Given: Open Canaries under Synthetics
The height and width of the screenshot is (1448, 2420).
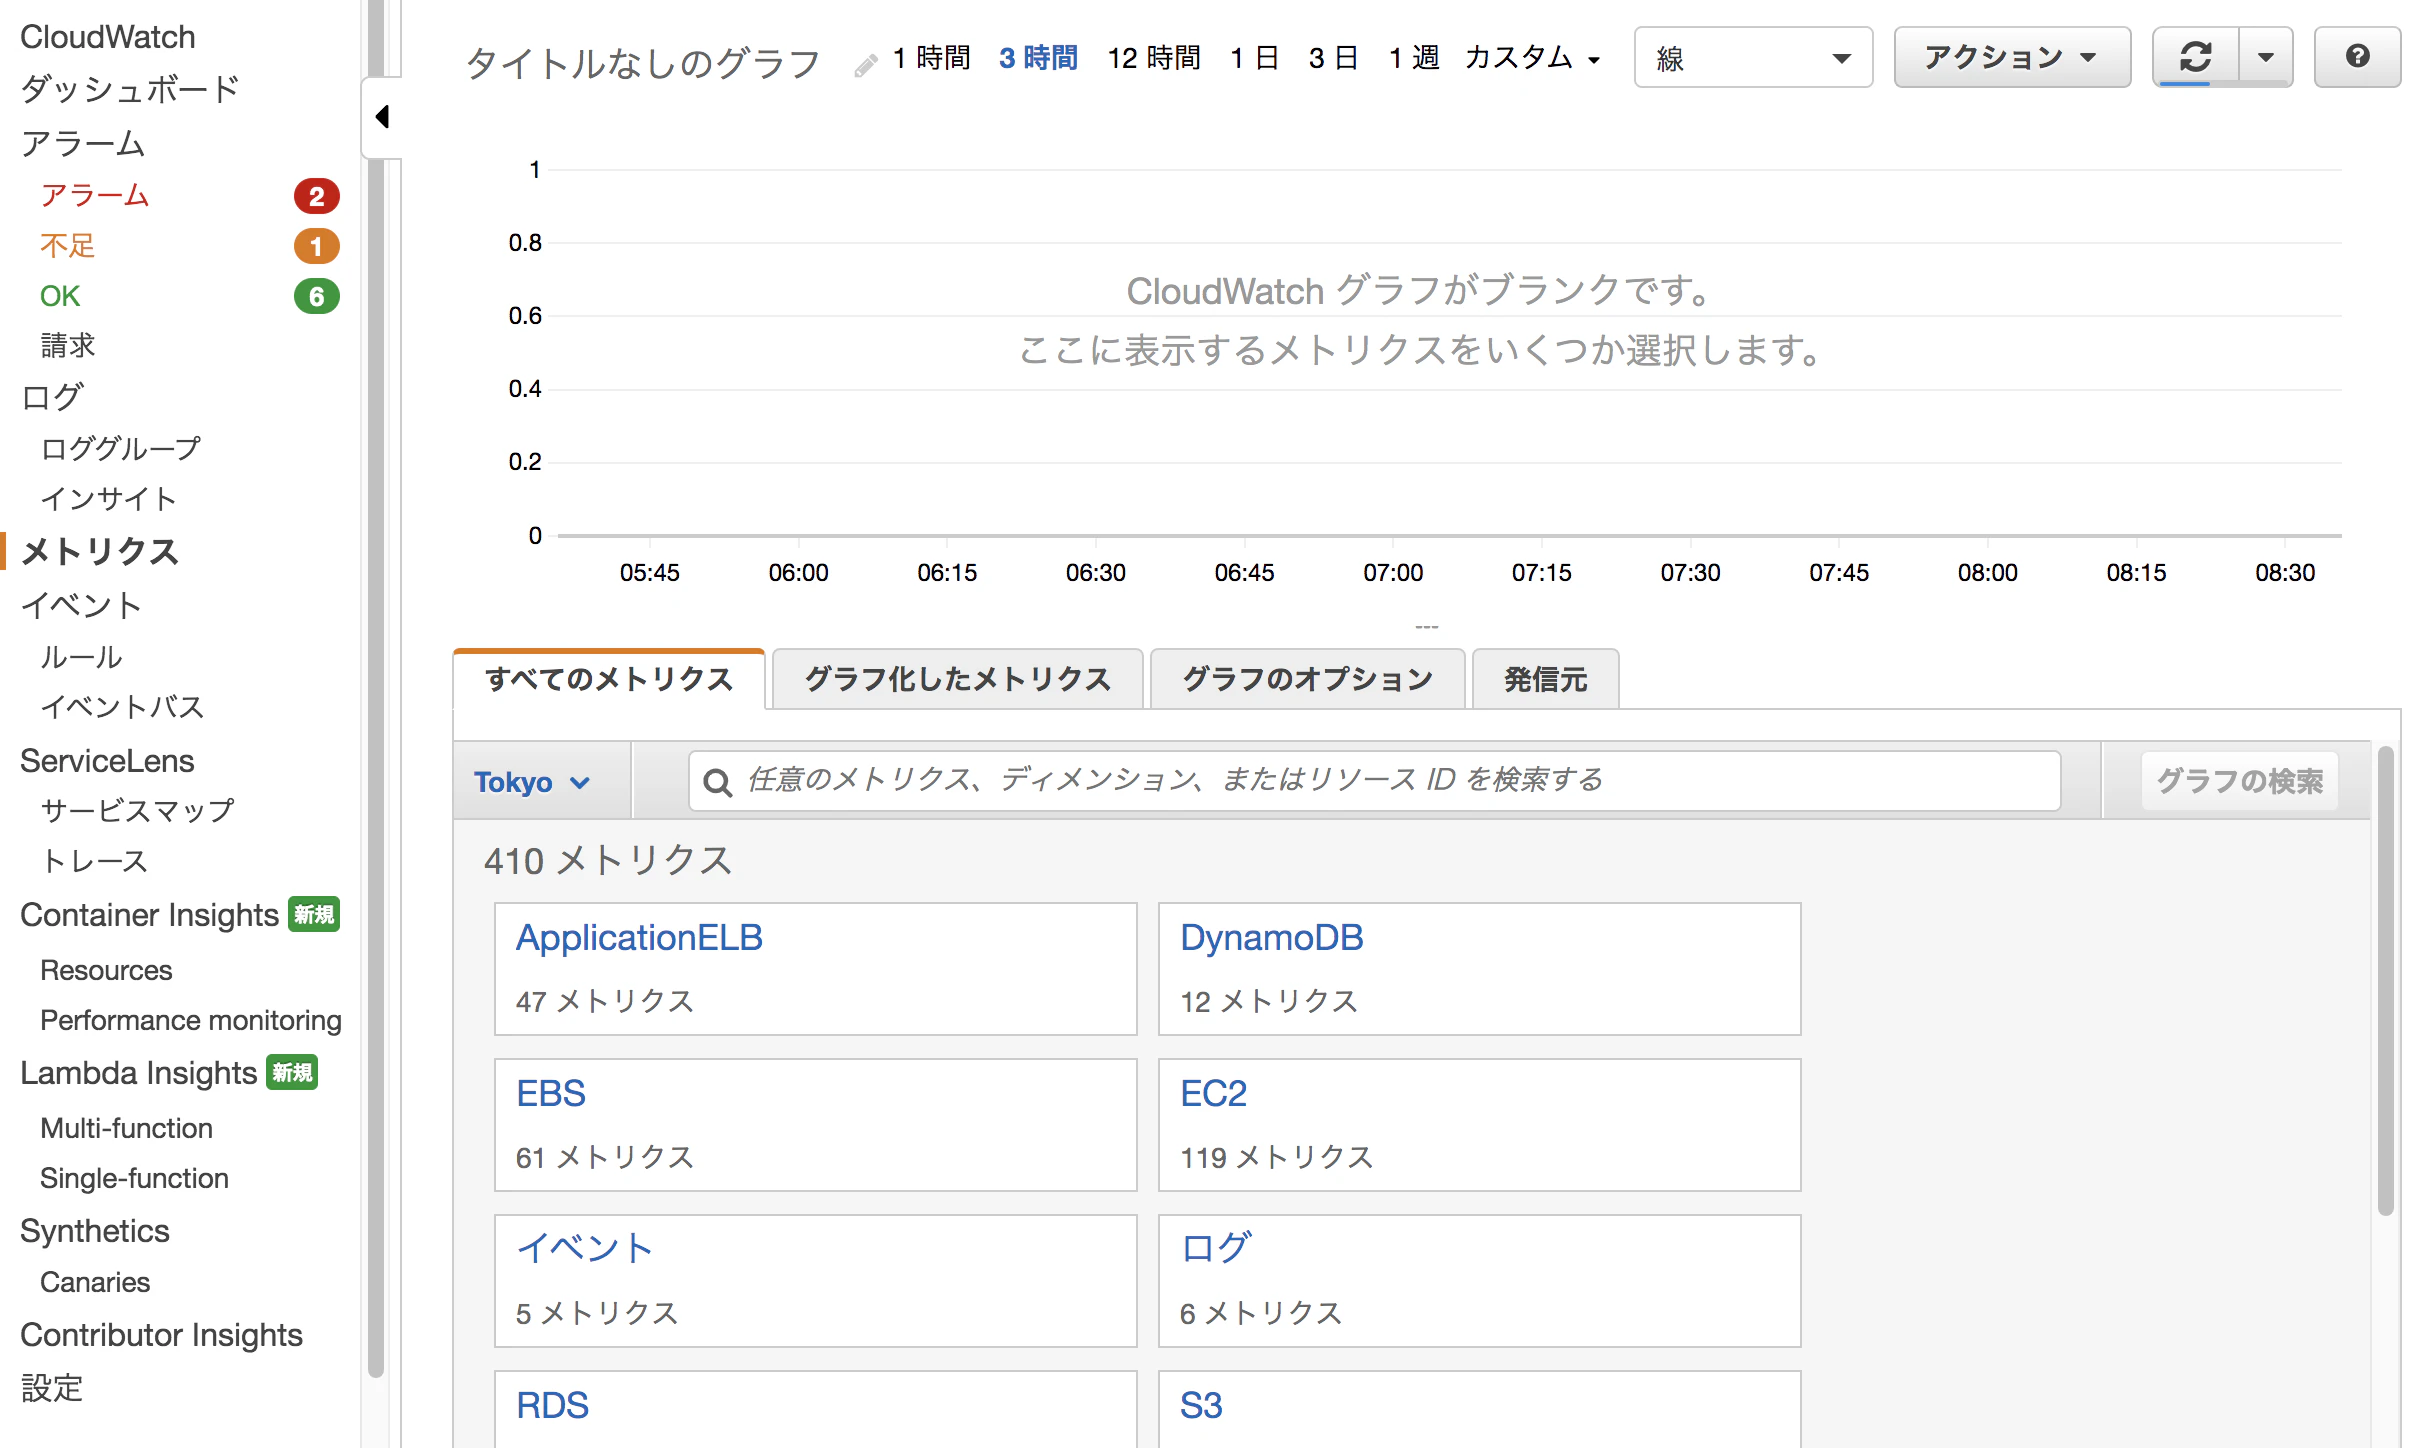Looking at the screenshot, I should coord(95,1282).
